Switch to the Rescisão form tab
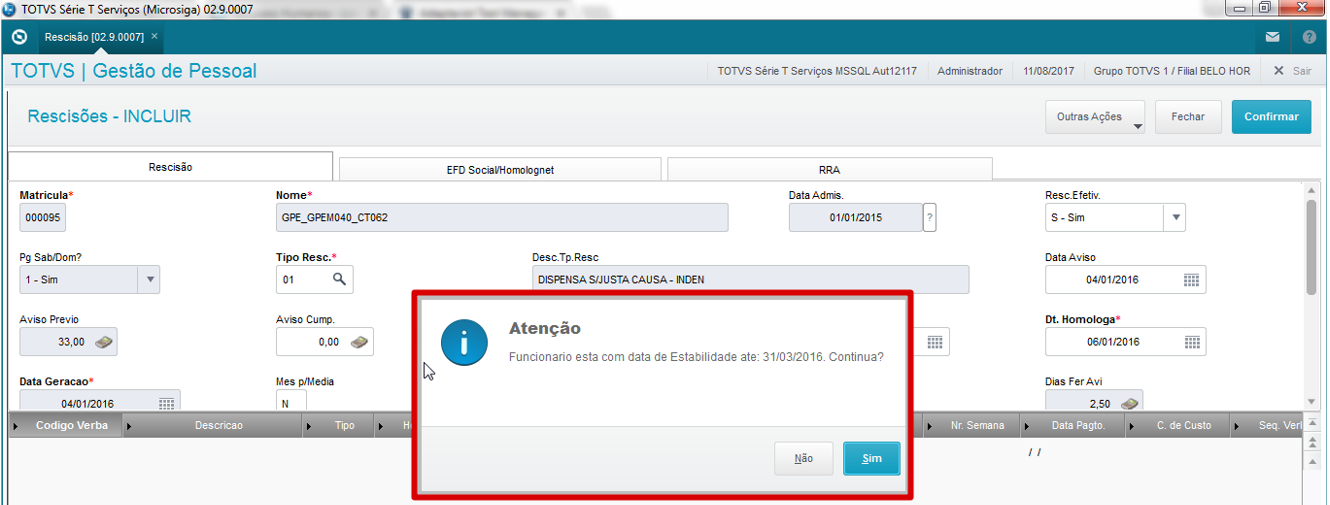The height and width of the screenshot is (505, 1330). point(170,167)
